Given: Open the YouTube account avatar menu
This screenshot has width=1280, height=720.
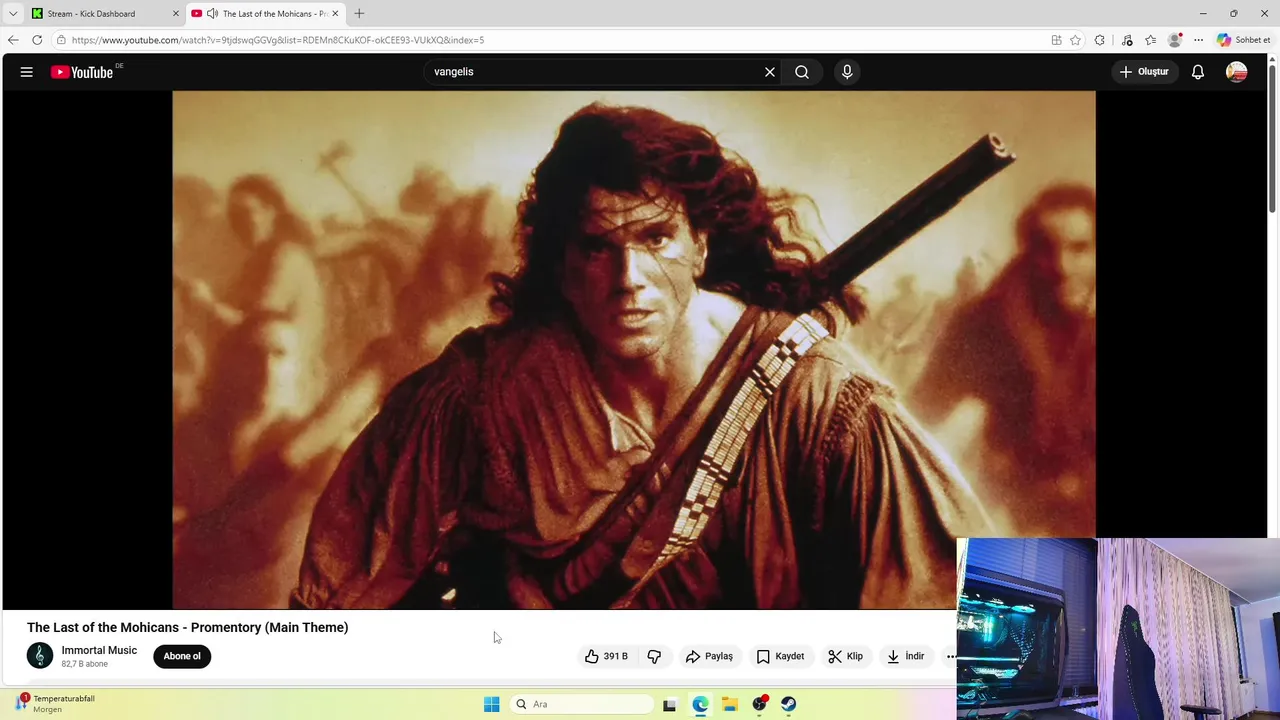Looking at the screenshot, I should [x=1237, y=72].
